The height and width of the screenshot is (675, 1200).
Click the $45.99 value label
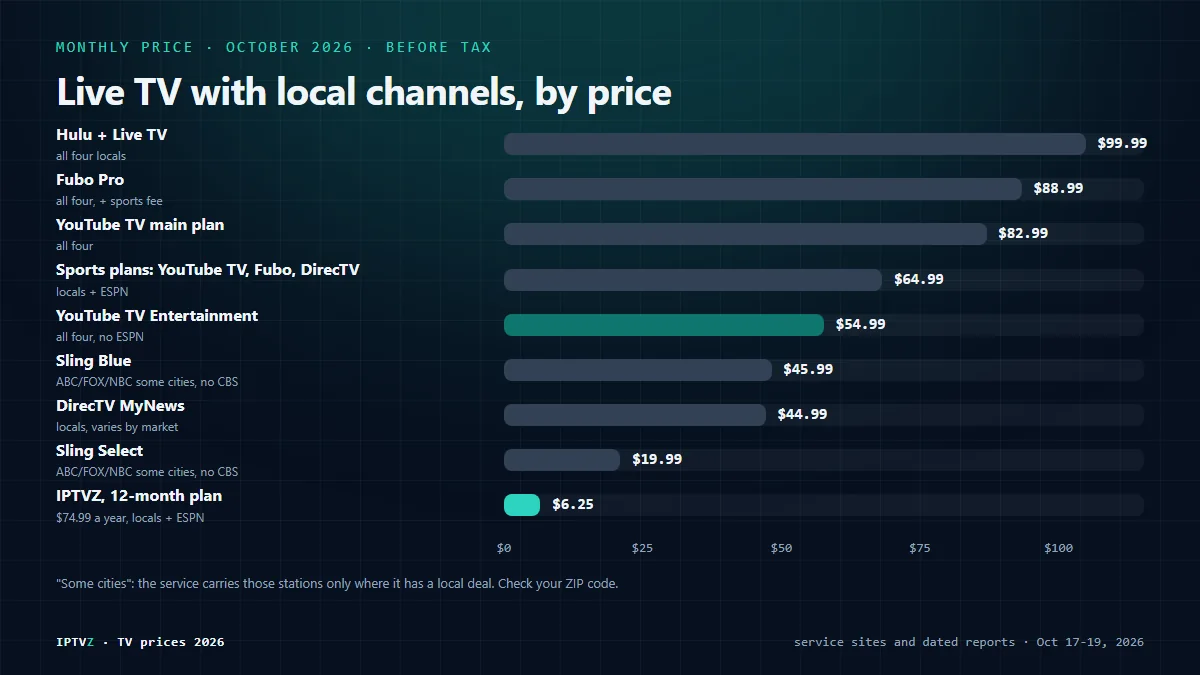tap(808, 369)
